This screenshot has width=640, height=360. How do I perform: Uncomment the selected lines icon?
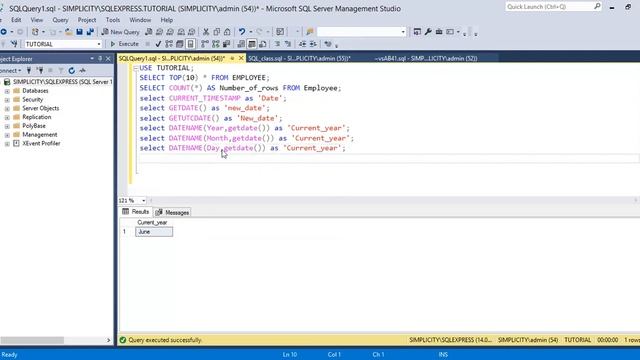288,44
